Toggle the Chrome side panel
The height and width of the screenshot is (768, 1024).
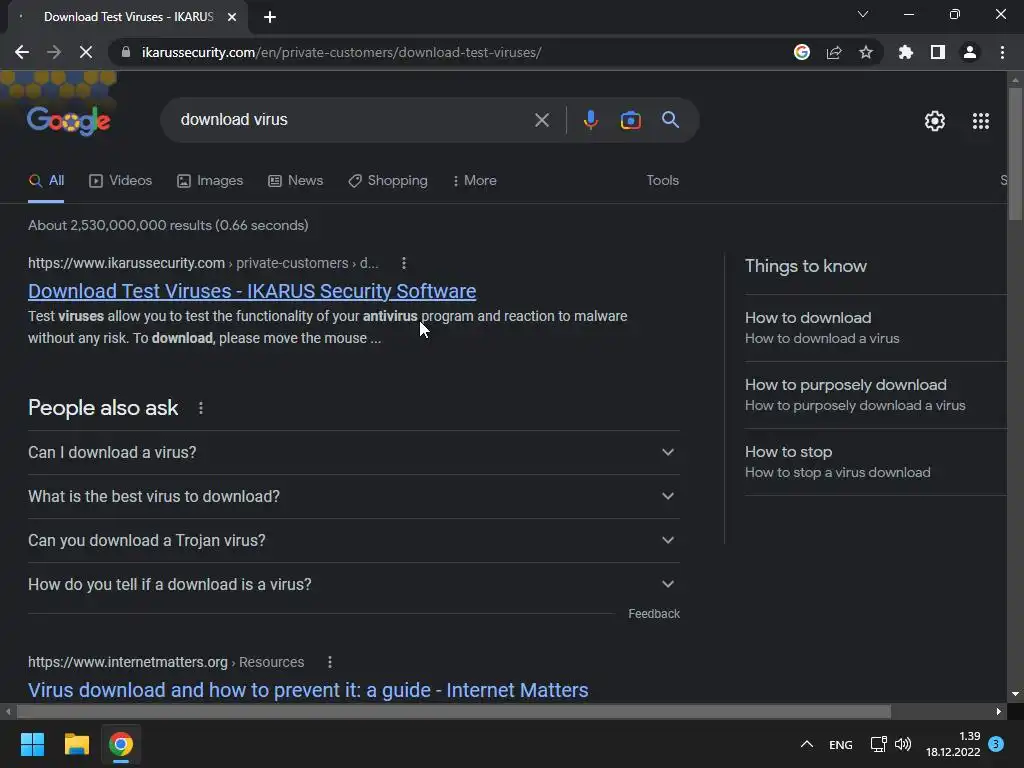[938, 52]
